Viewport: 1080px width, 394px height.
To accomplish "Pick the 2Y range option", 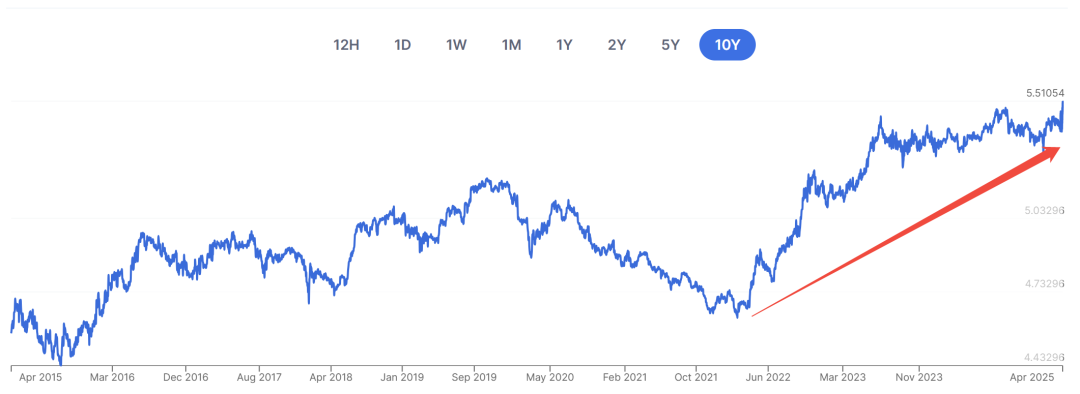I will point(616,45).
